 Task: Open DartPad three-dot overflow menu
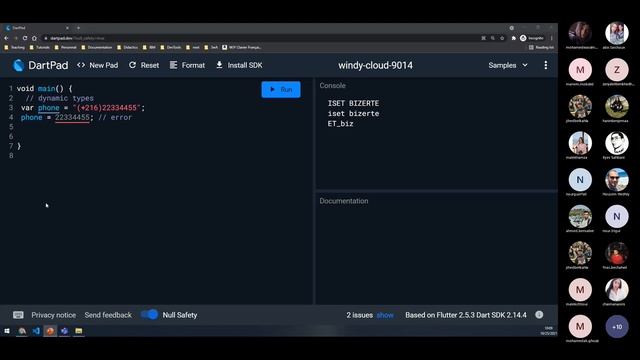546,65
